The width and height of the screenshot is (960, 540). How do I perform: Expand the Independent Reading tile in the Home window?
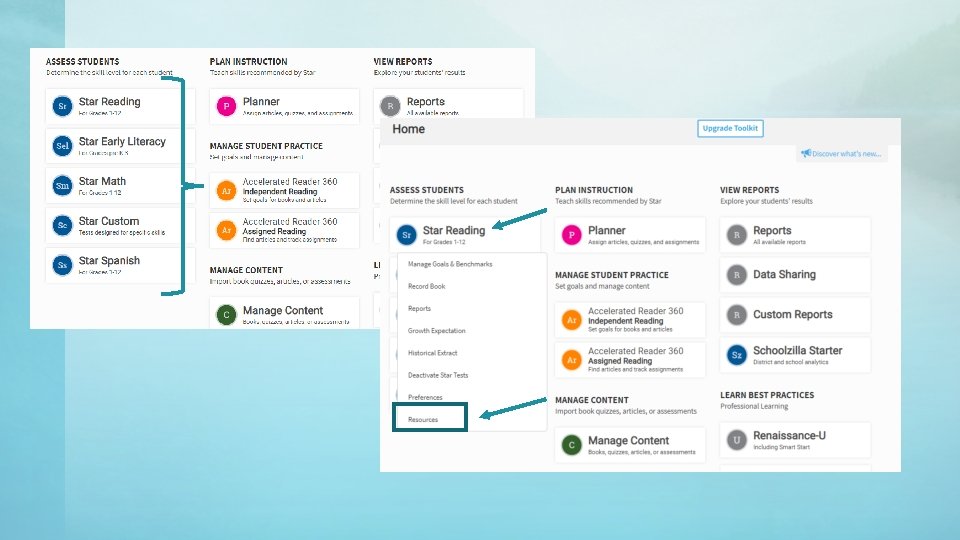click(x=630, y=320)
